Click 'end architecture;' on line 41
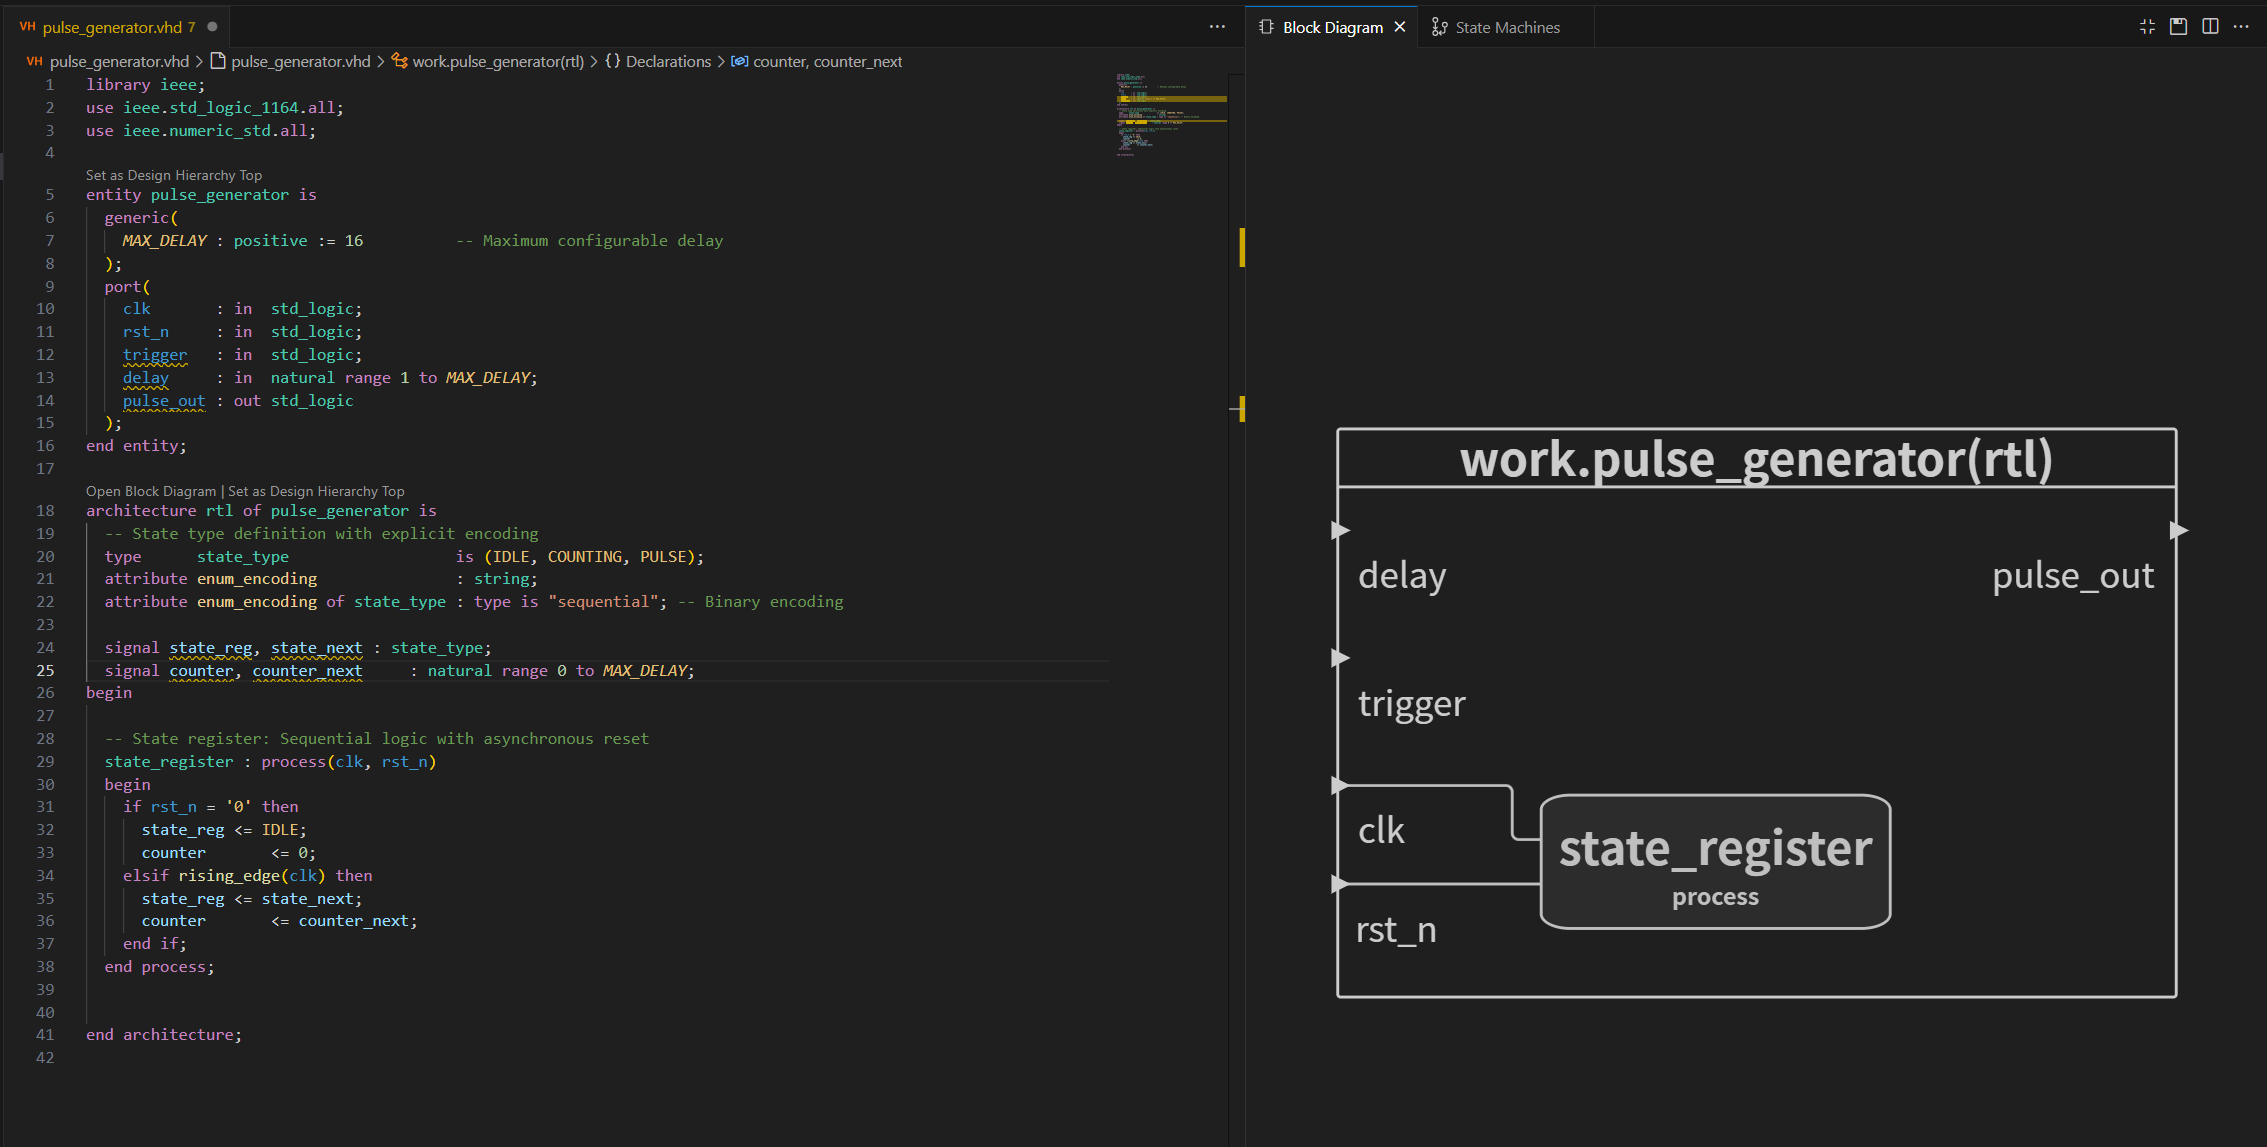This screenshot has width=2267, height=1147. tap(164, 1034)
